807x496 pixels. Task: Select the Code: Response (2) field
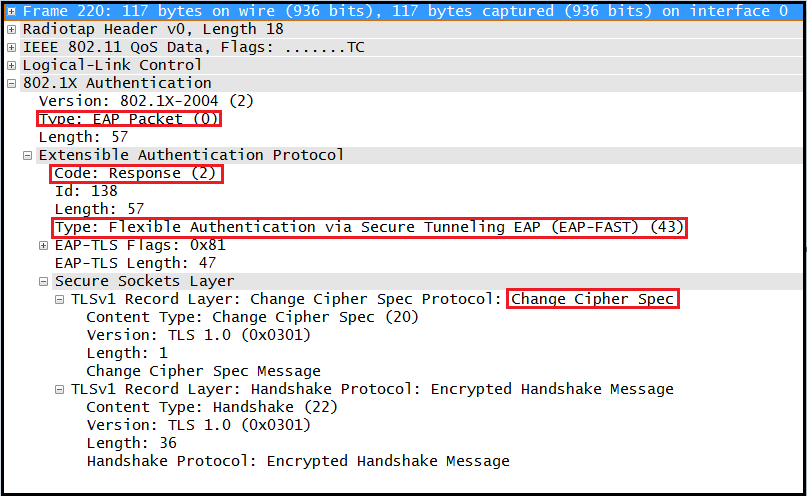pos(136,173)
